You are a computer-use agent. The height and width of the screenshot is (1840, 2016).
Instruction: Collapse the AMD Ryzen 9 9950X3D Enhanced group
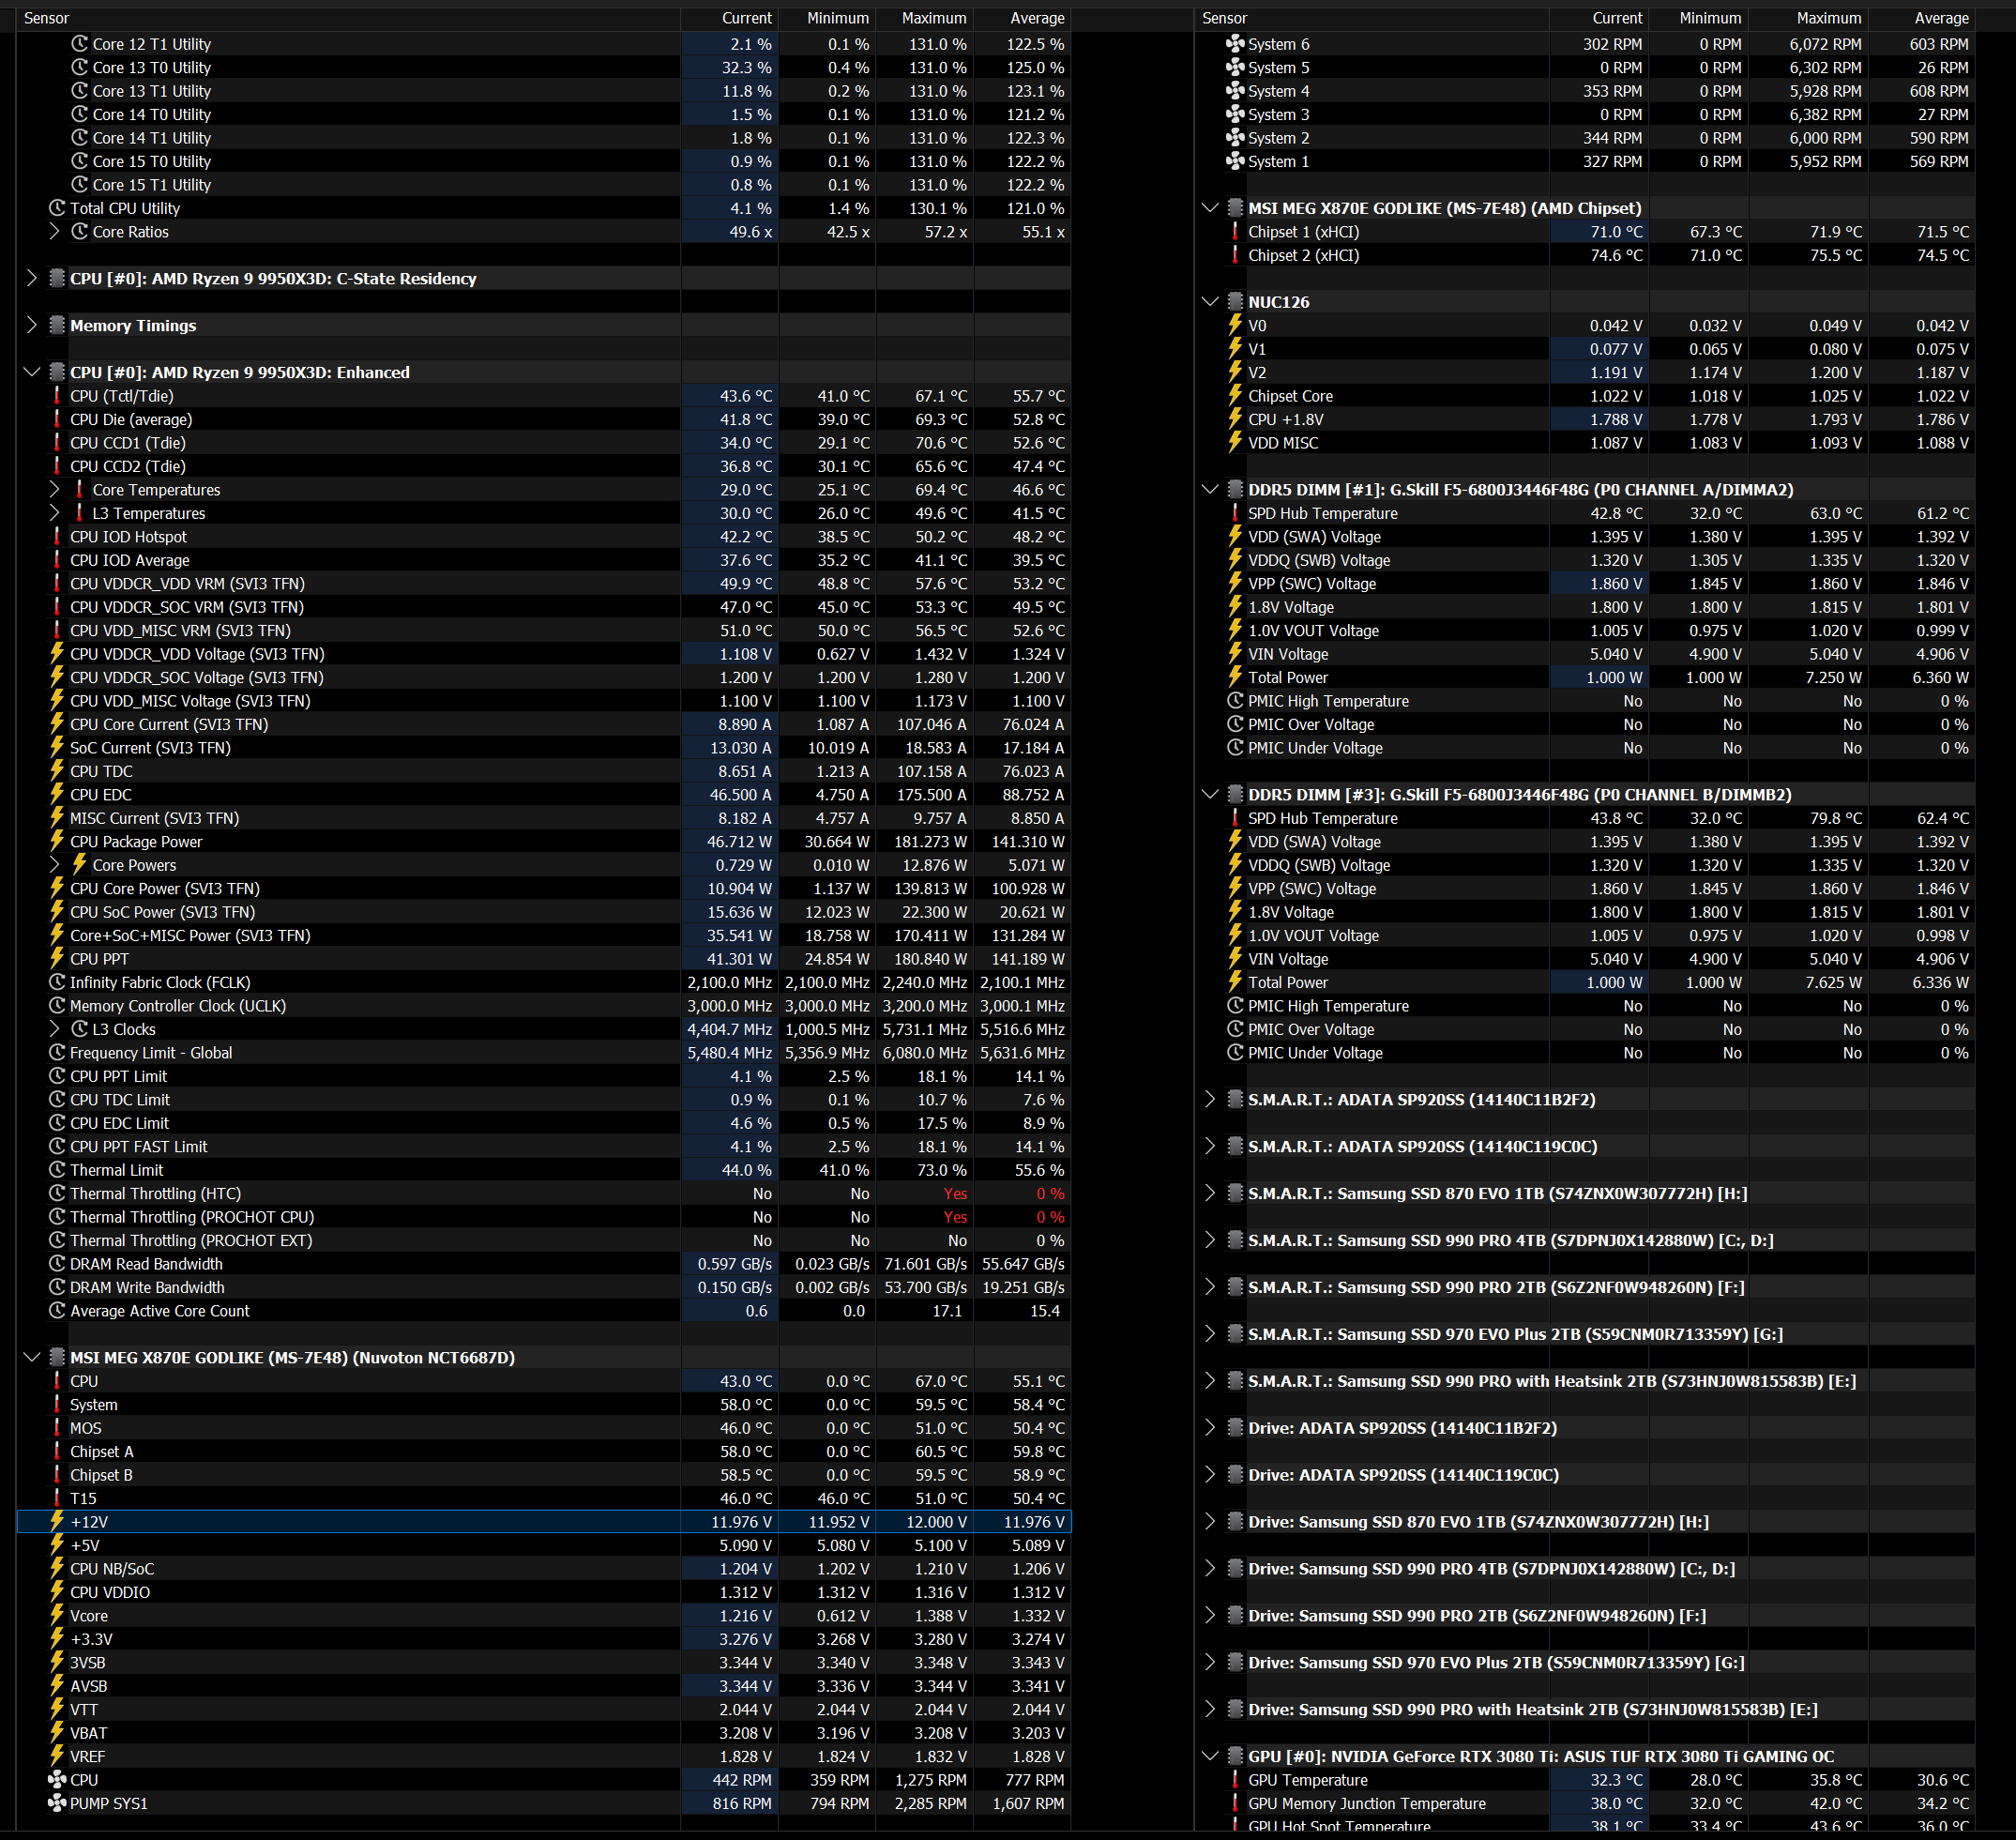32,372
